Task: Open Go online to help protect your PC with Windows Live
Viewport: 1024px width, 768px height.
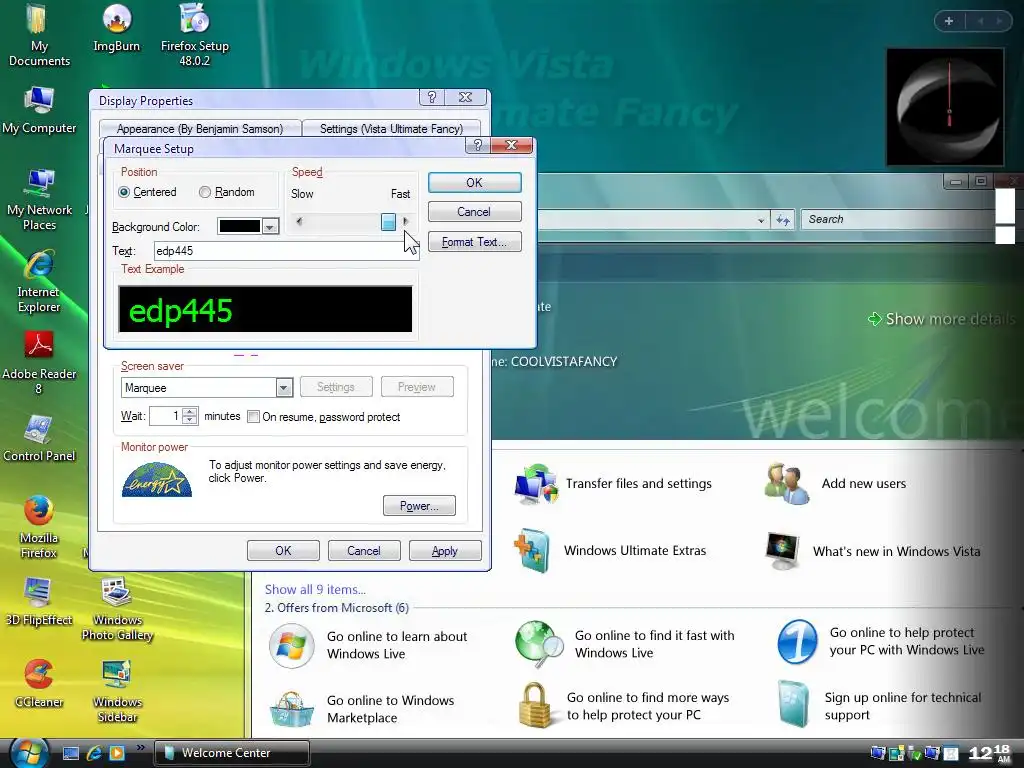Action: 881,642
